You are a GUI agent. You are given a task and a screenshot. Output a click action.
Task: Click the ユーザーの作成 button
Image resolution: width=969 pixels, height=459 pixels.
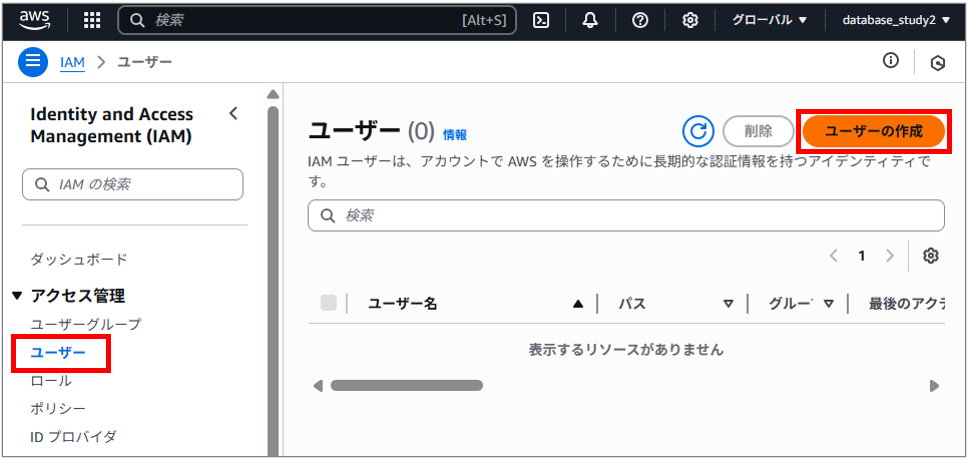pos(874,131)
